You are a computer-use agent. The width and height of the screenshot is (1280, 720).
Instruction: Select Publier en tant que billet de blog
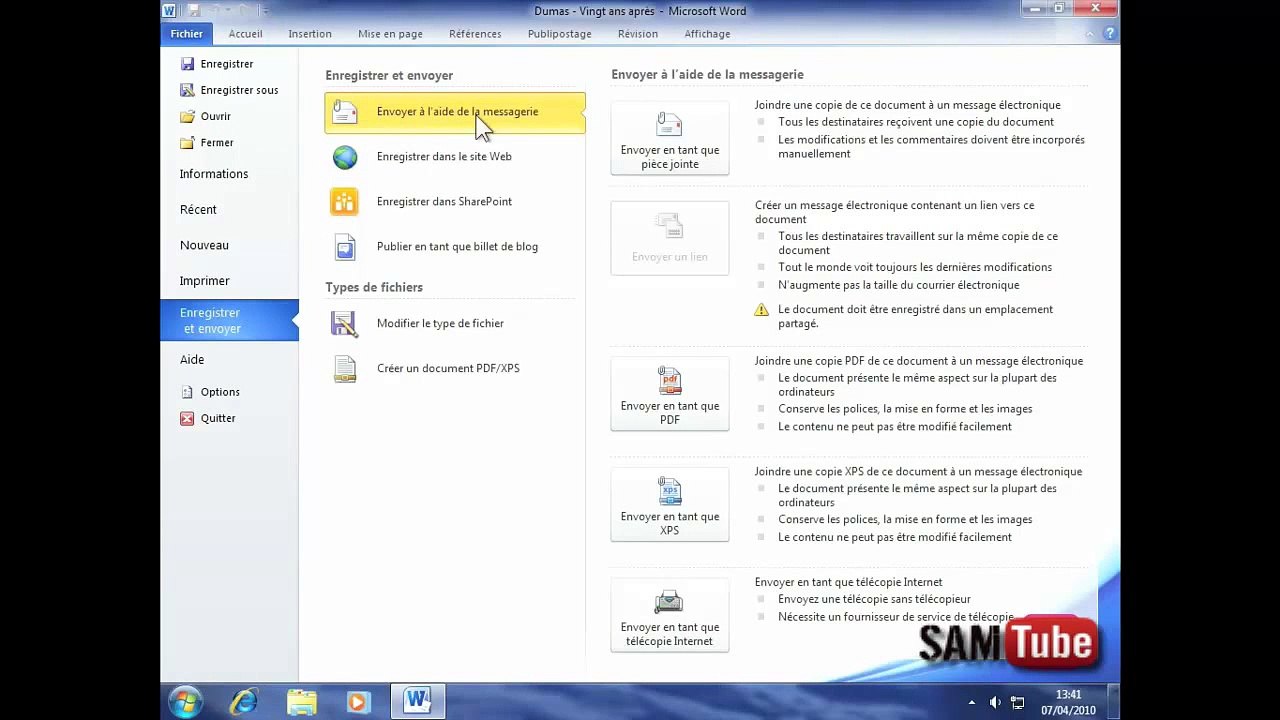[x=455, y=247]
